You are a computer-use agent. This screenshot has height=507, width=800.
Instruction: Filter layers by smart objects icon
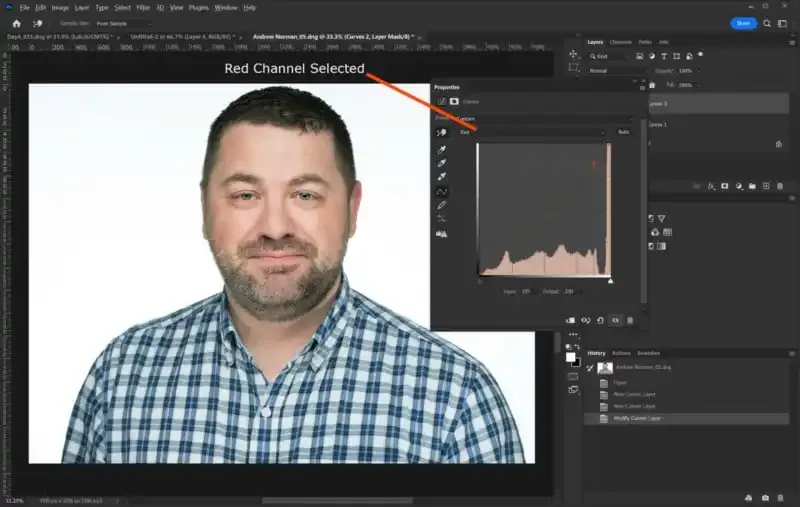pos(689,56)
